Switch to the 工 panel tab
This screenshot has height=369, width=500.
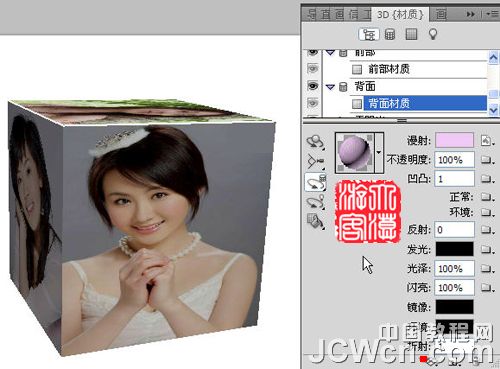[x=367, y=14]
